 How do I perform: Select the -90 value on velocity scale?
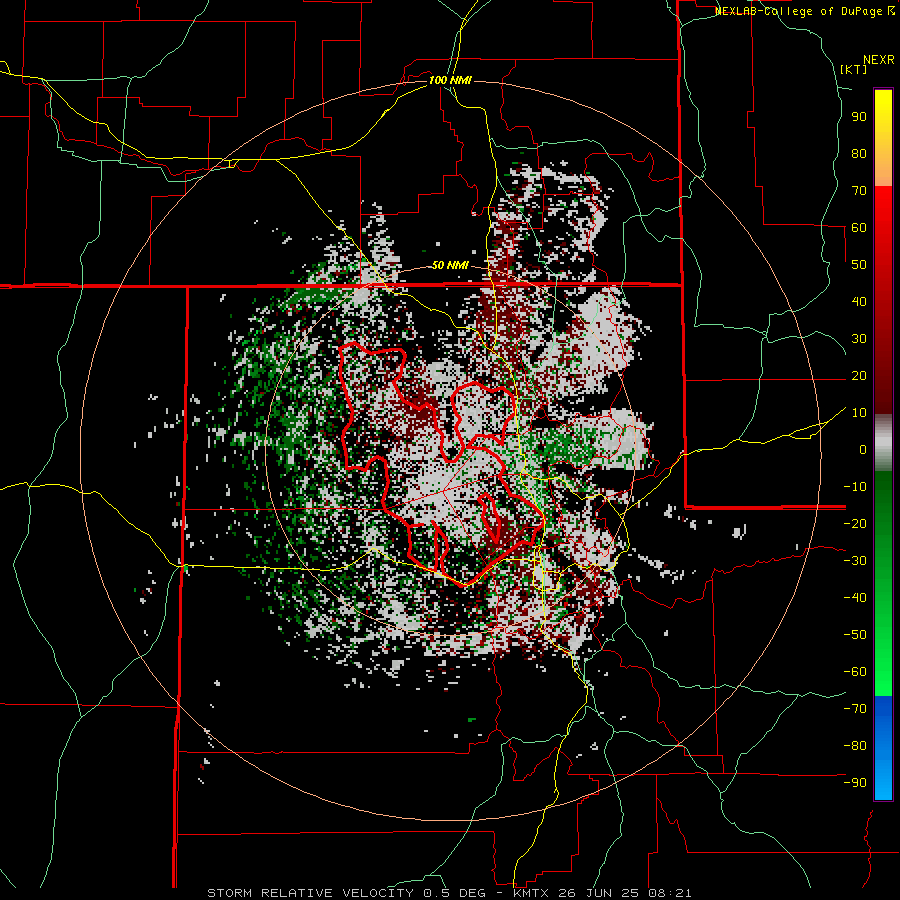[855, 783]
